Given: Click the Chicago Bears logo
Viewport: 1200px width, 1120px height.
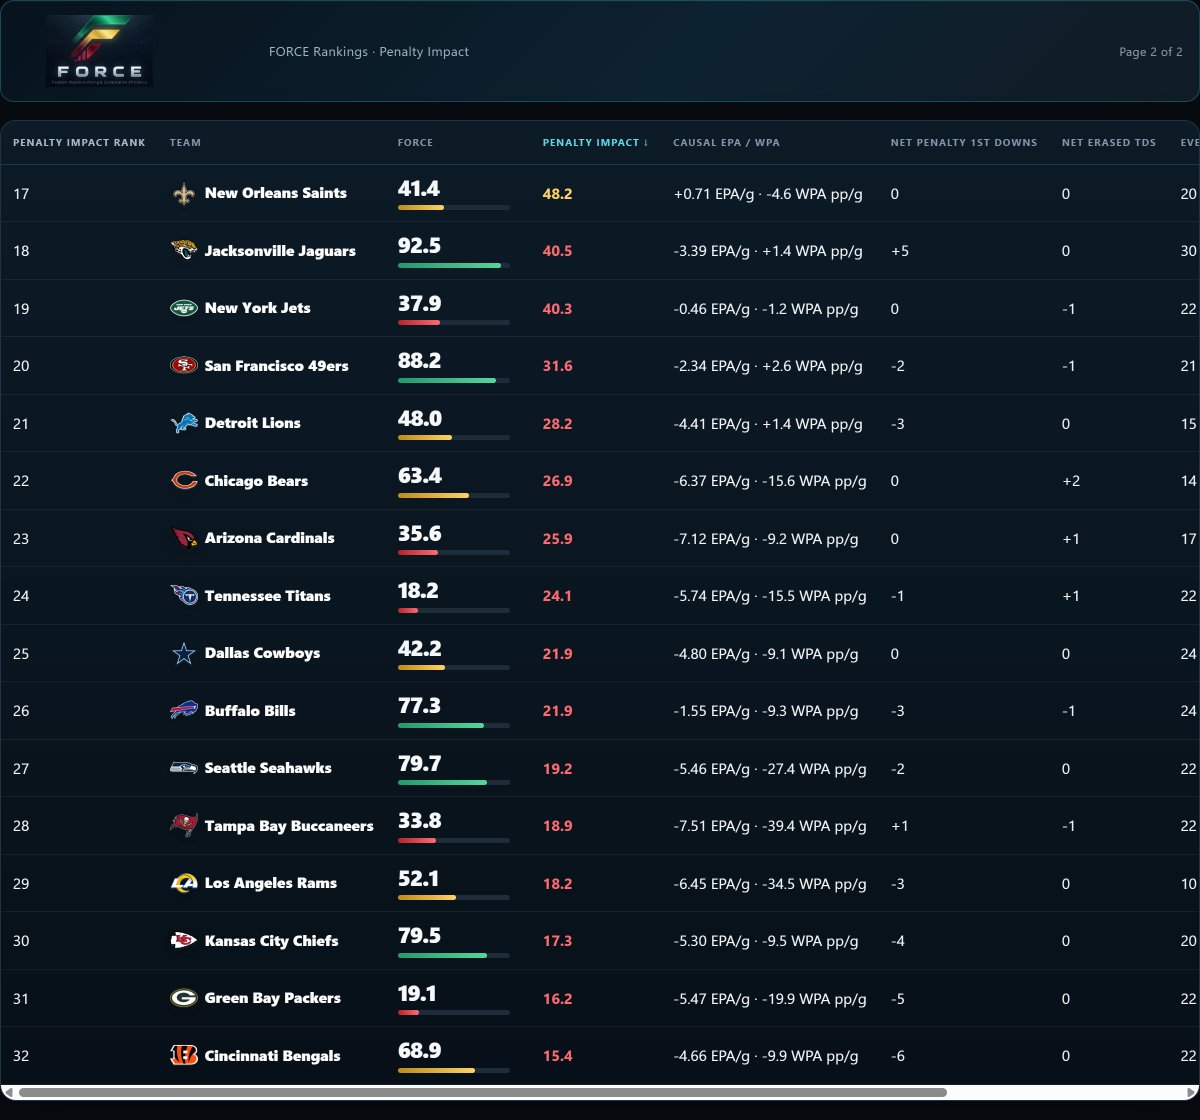Looking at the screenshot, I should tap(184, 481).
